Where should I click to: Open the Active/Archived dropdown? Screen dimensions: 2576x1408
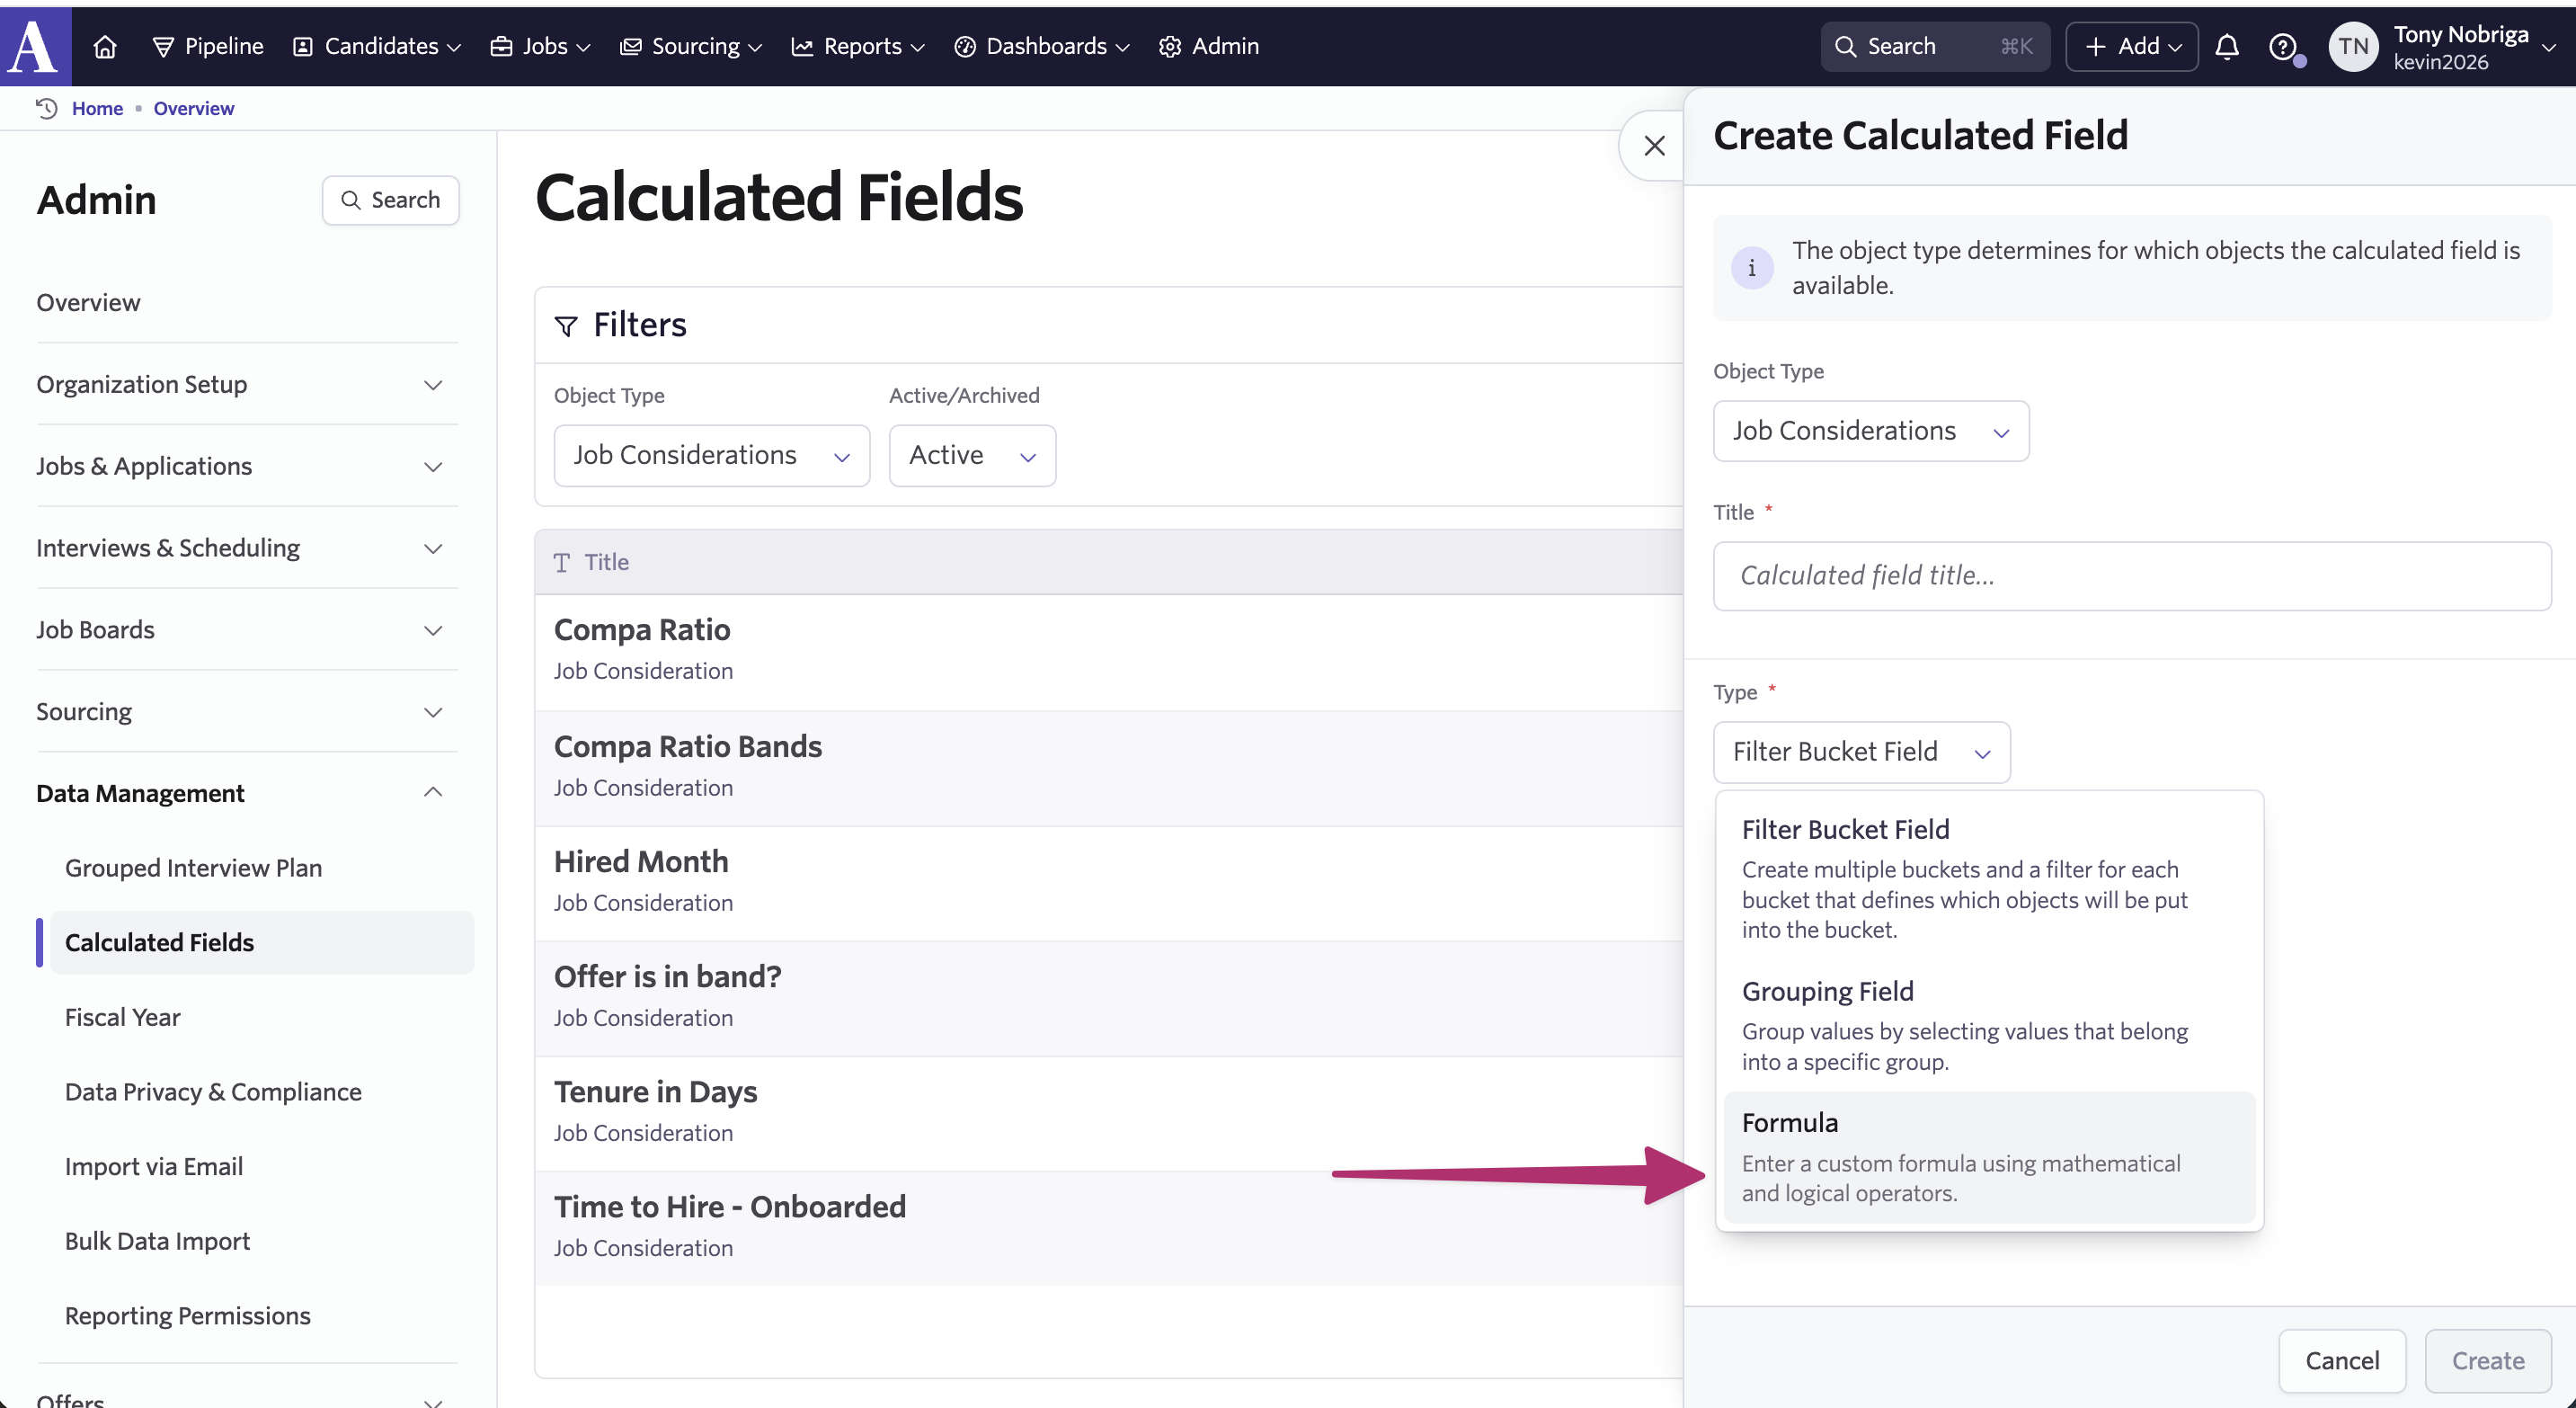[x=971, y=456]
